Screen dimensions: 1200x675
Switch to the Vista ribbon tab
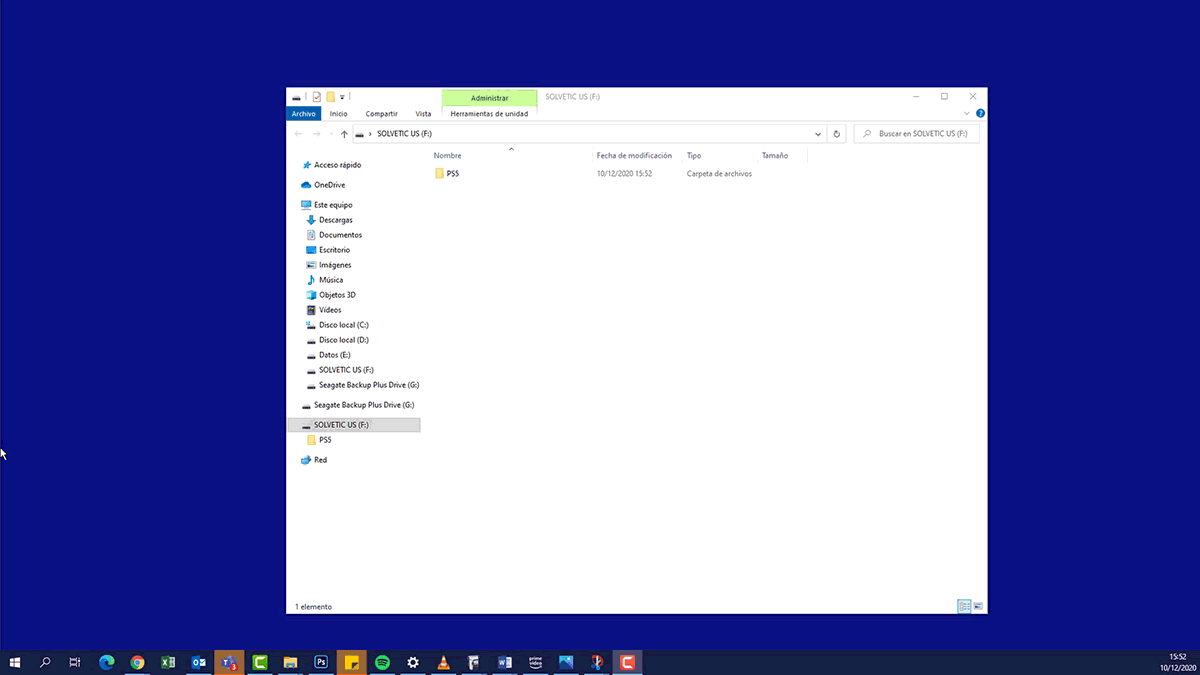click(422, 113)
